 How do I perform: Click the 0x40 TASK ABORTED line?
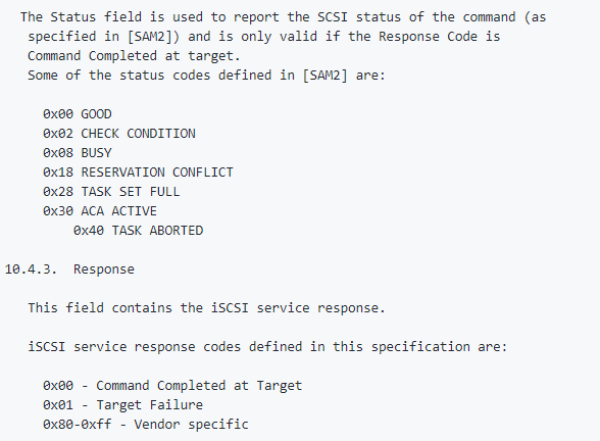[x=138, y=230]
